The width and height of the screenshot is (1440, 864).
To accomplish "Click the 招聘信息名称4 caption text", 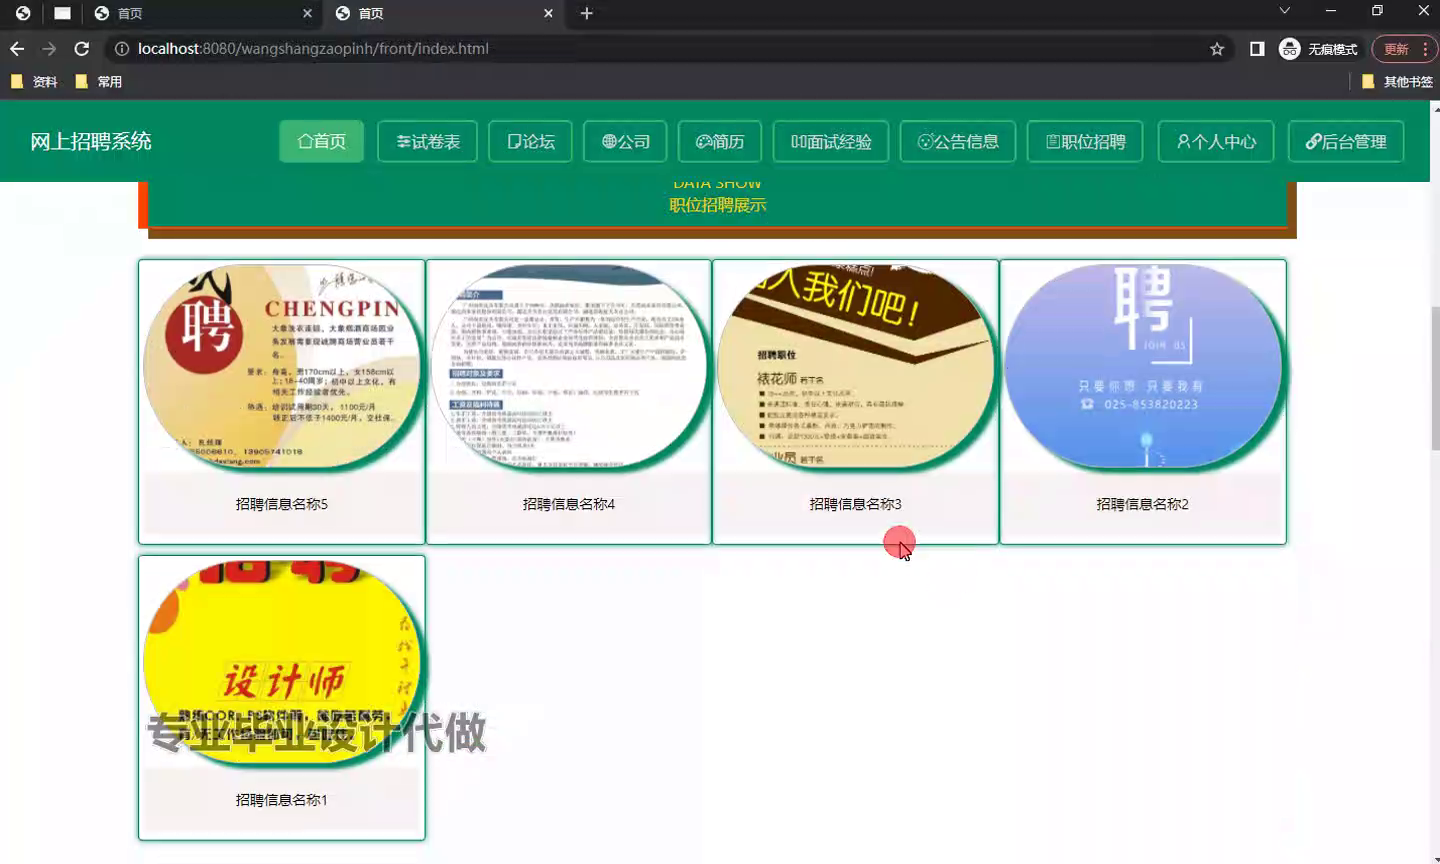I will pyautogui.click(x=569, y=504).
